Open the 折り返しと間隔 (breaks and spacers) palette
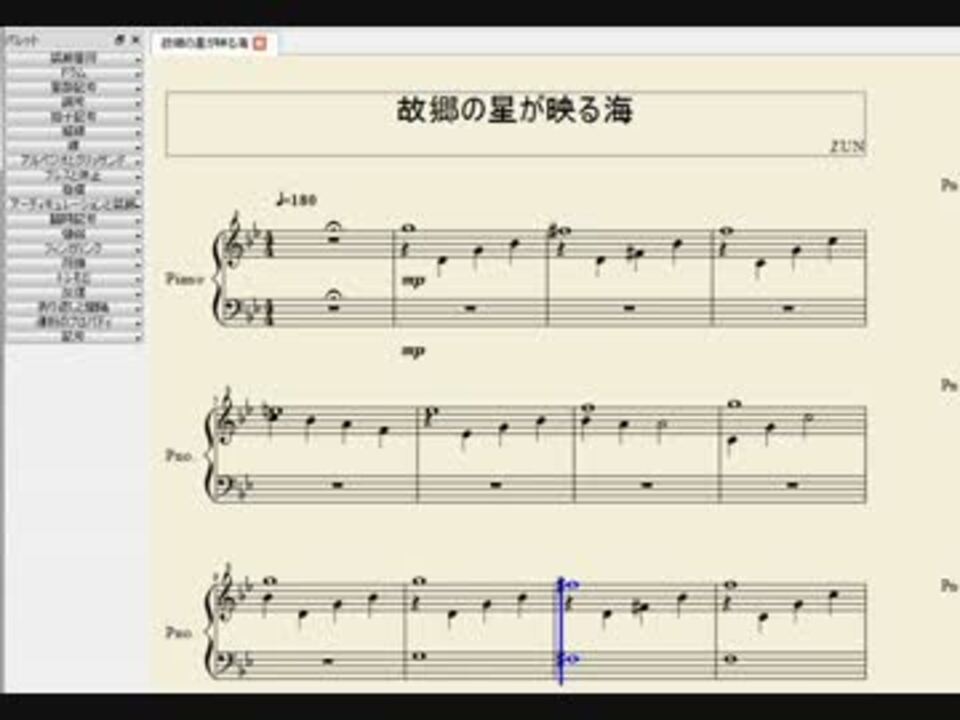 click(74, 307)
